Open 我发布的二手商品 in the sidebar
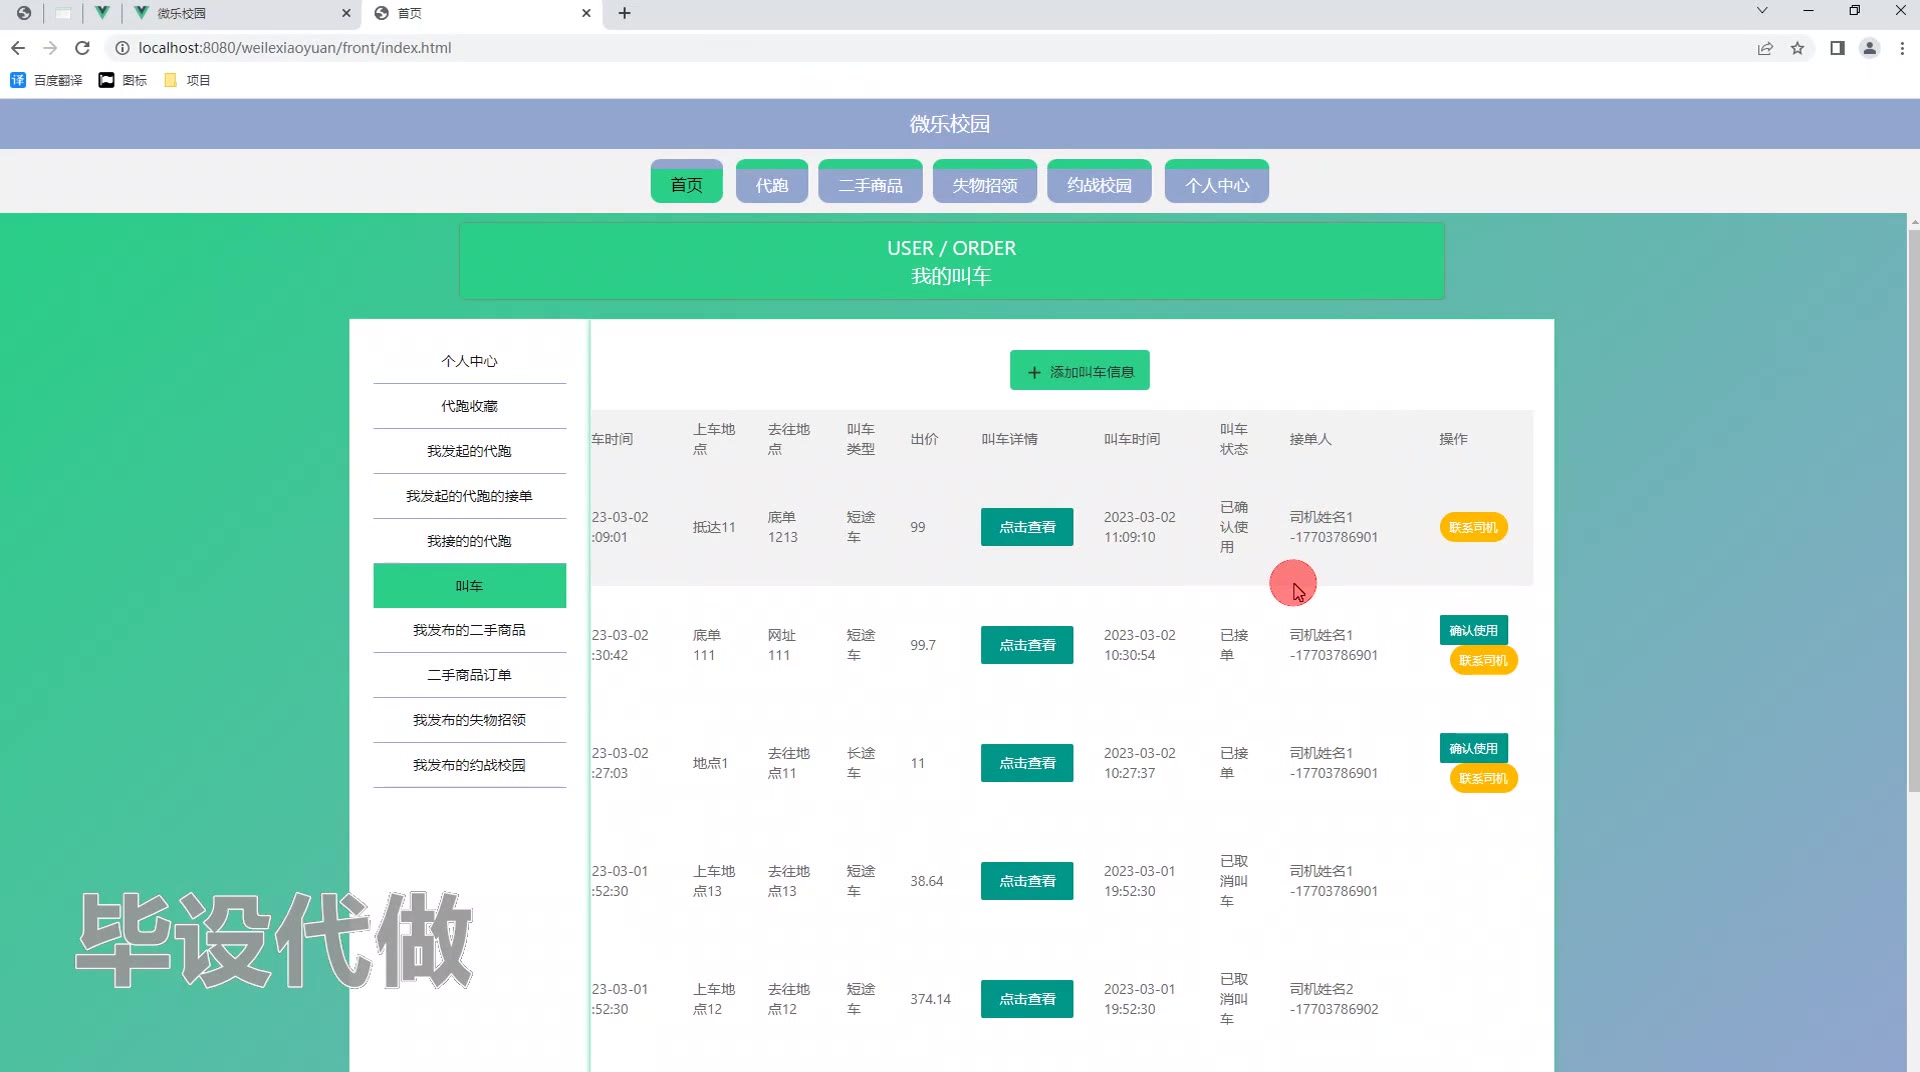The height and width of the screenshot is (1072, 1920). (x=469, y=630)
